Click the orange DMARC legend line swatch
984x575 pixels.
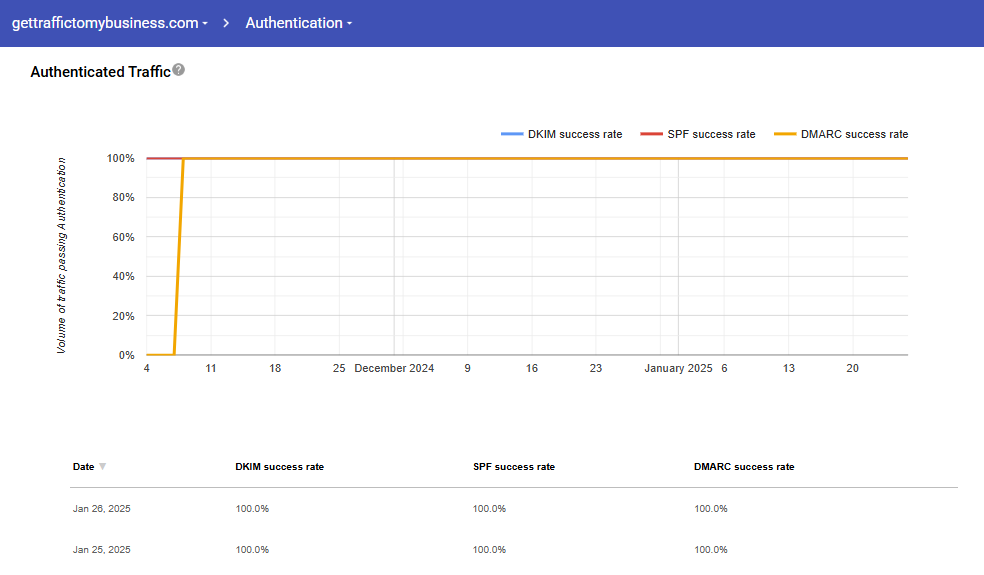tap(784, 134)
